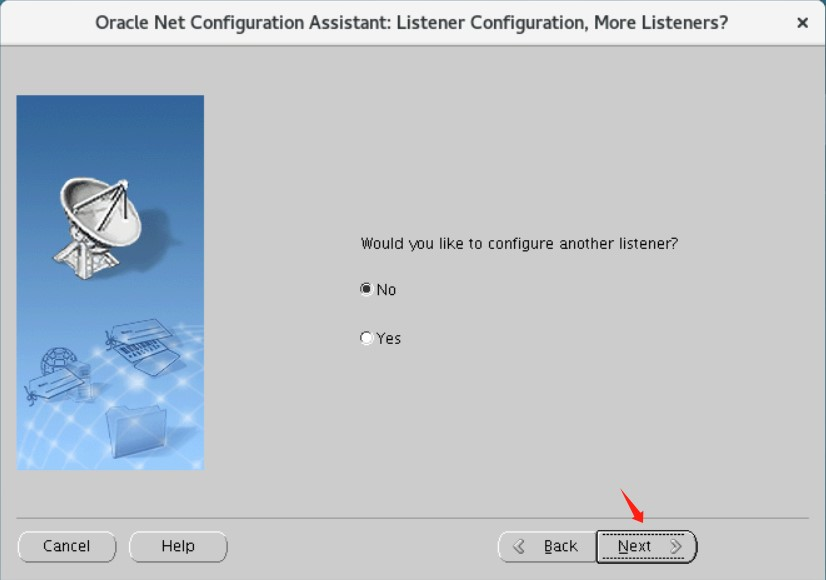Image resolution: width=826 pixels, height=580 pixels.
Task: Cancel the listener configuration
Action: [x=67, y=546]
